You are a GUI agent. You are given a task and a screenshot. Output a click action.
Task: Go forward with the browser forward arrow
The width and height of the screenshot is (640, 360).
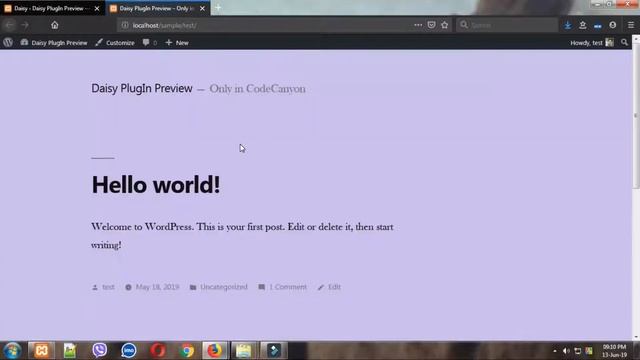point(25,25)
